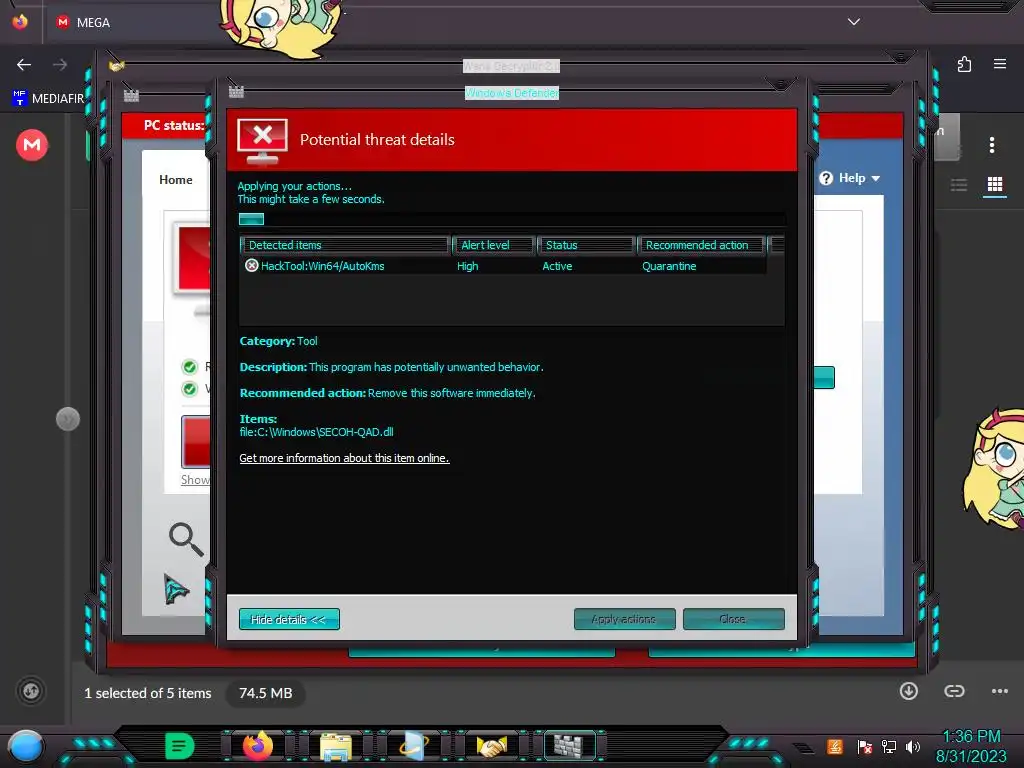
Task: Select the Home tab in Windows Defender
Action: [176, 180]
